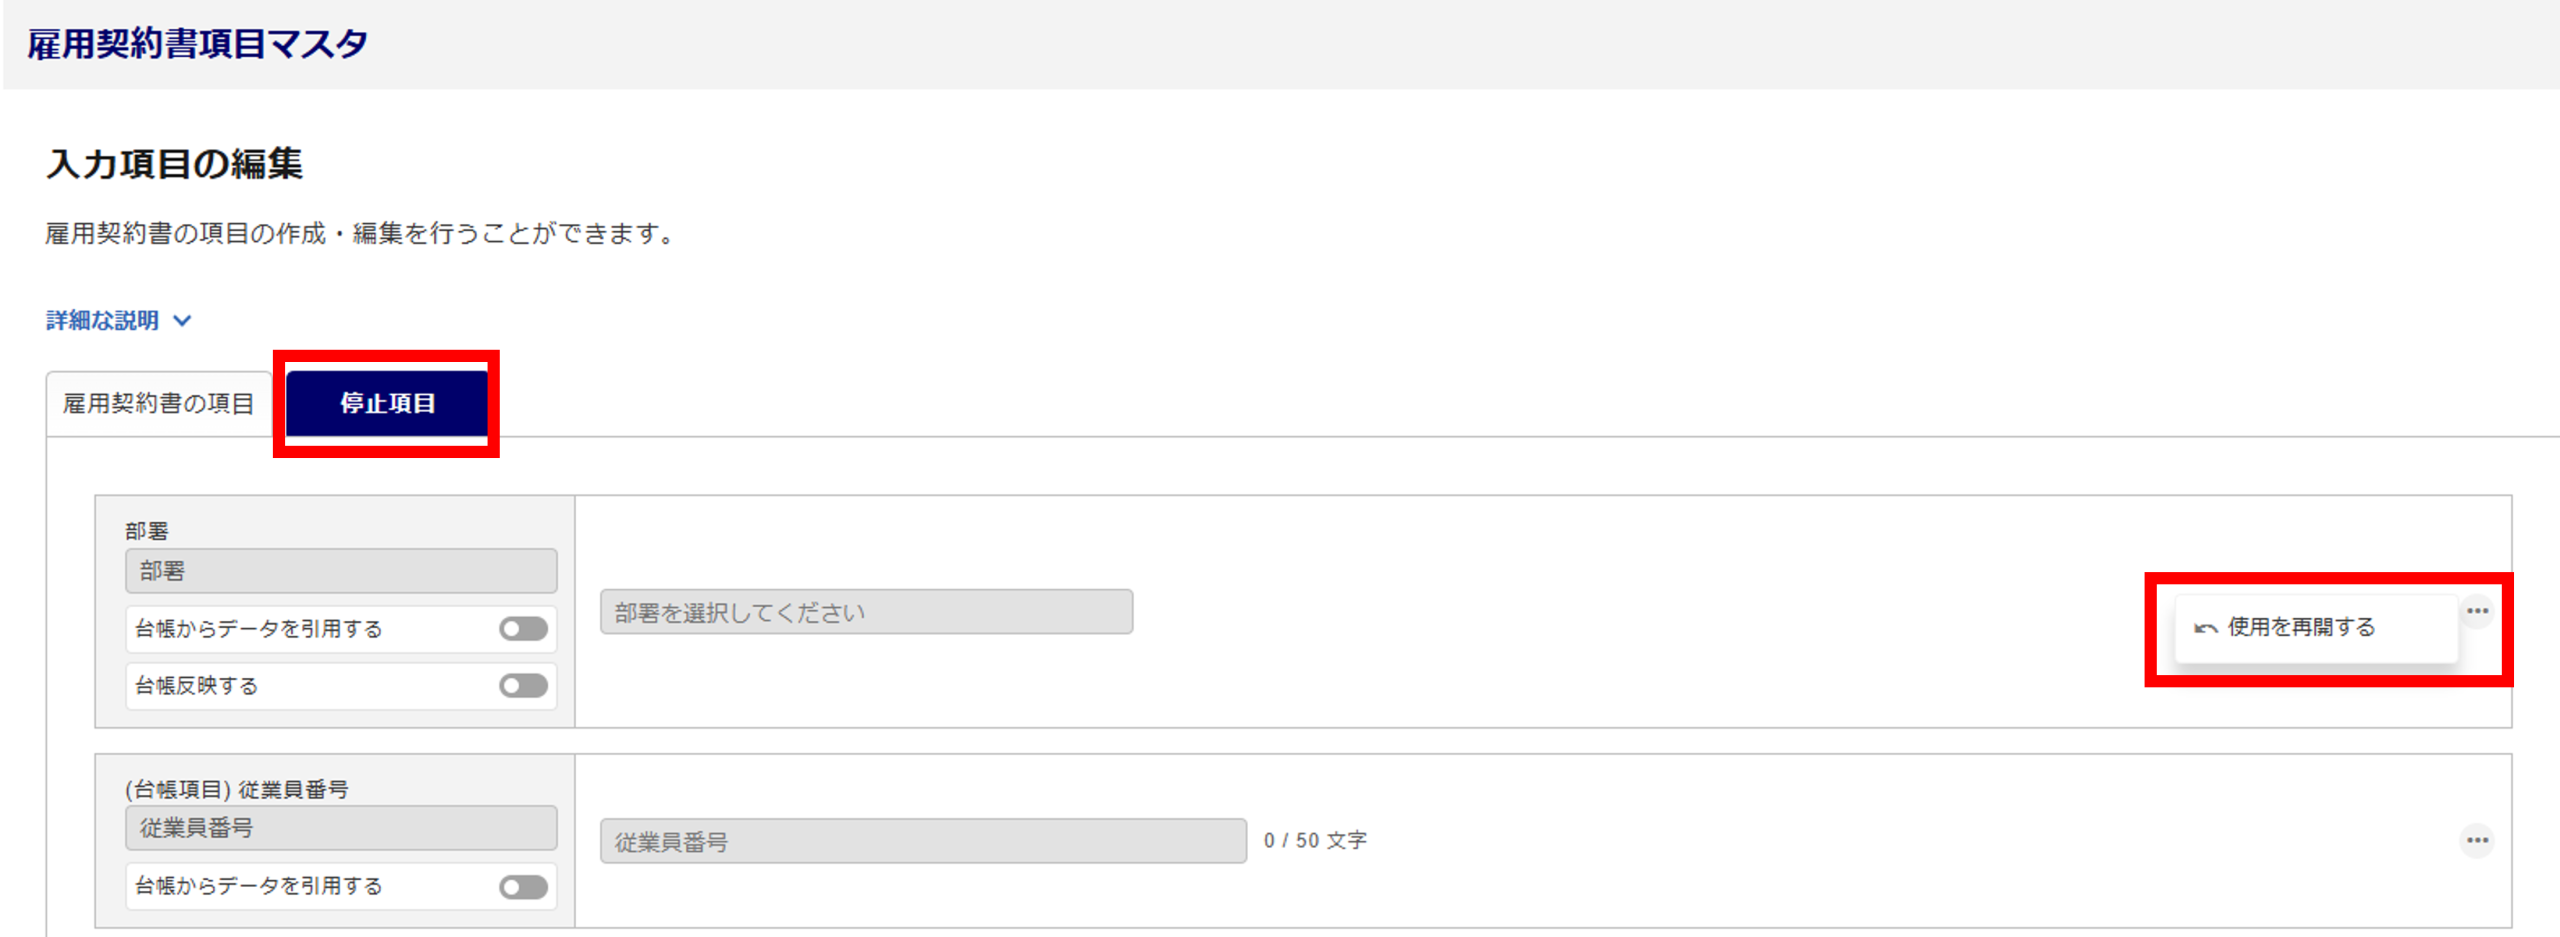Viewport: 2560px width, 937px height.
Task: Click the (台帳項目) 従業員番号 label
Action: (x=237, y=789)
